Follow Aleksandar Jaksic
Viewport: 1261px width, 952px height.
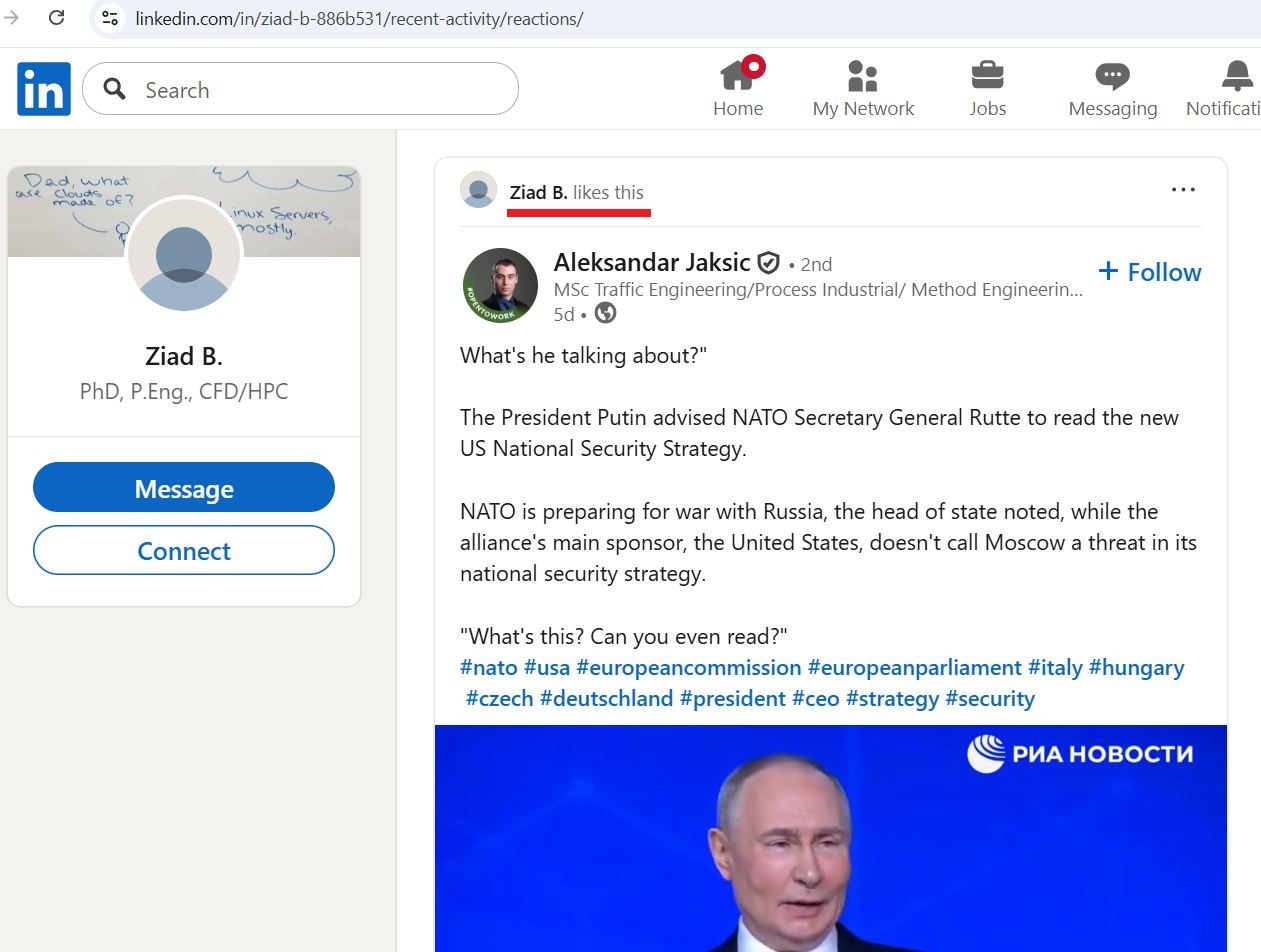pyautogui.click(x=1149, y=271)
